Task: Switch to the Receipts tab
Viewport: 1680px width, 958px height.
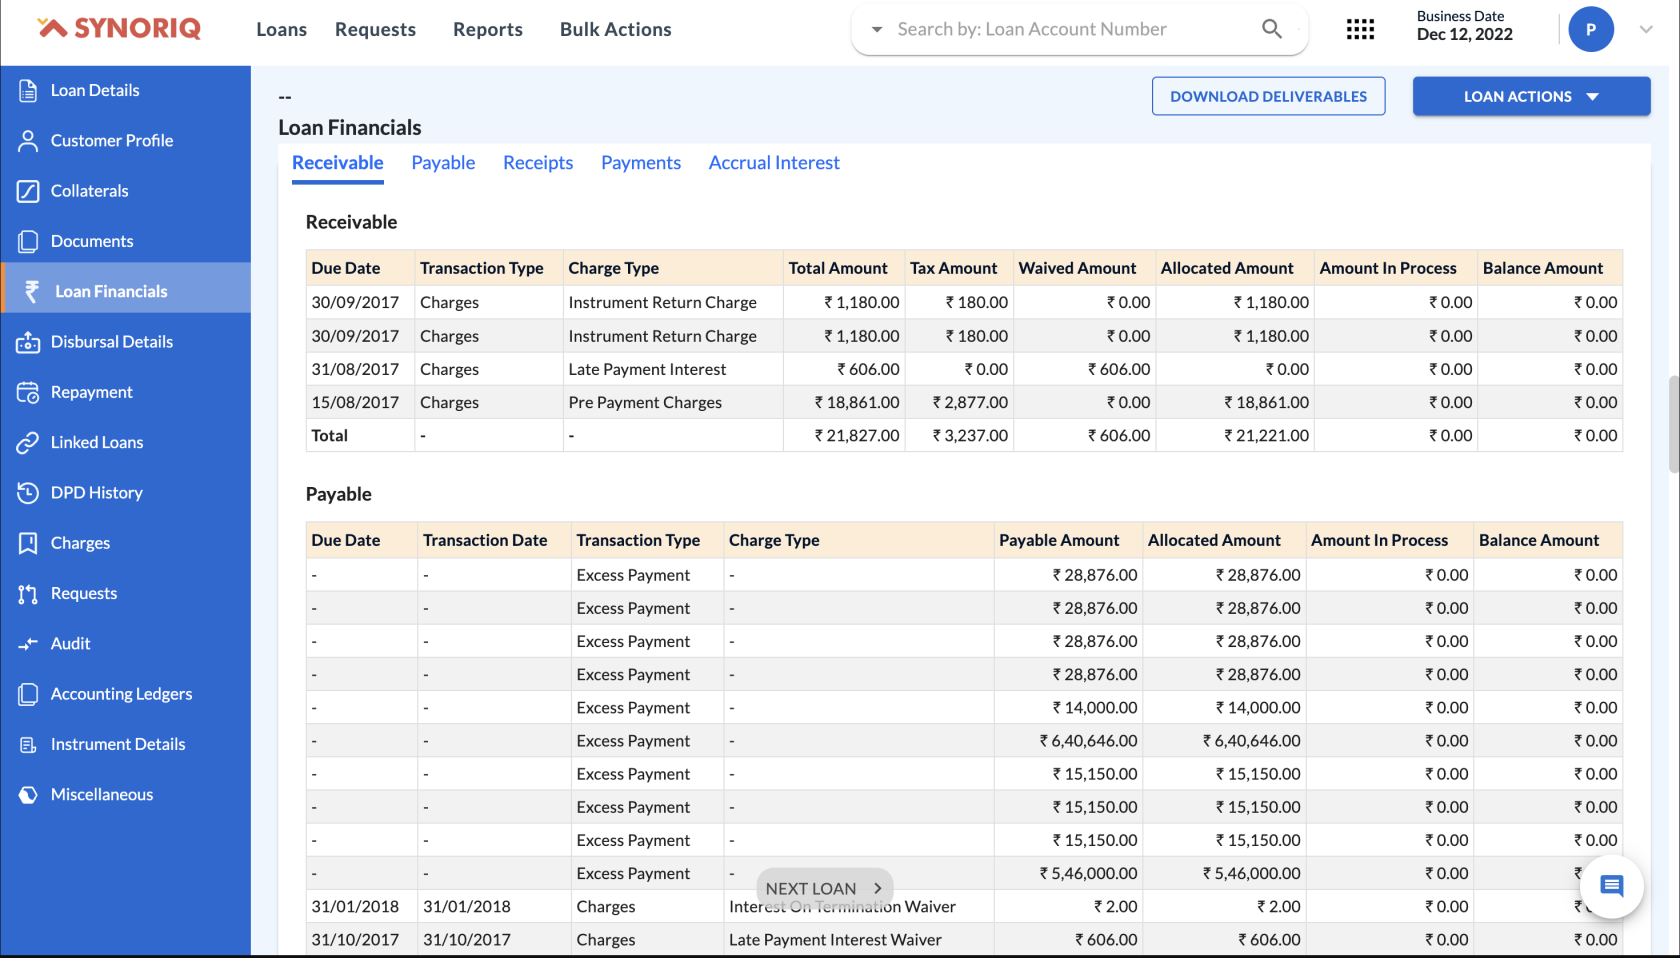Action: [538, 163]
